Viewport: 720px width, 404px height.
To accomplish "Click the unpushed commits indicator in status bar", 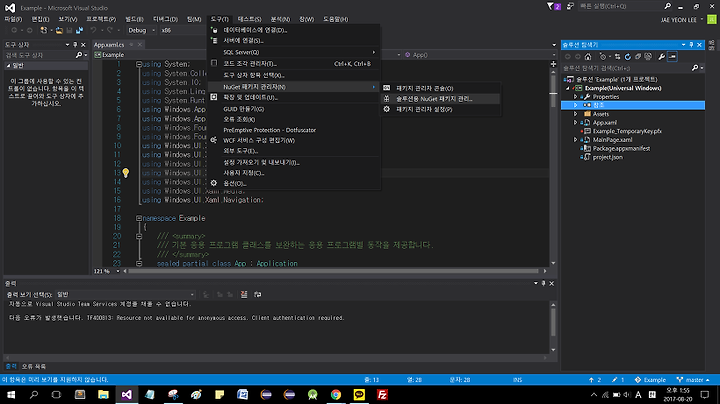I will (595, 380).
